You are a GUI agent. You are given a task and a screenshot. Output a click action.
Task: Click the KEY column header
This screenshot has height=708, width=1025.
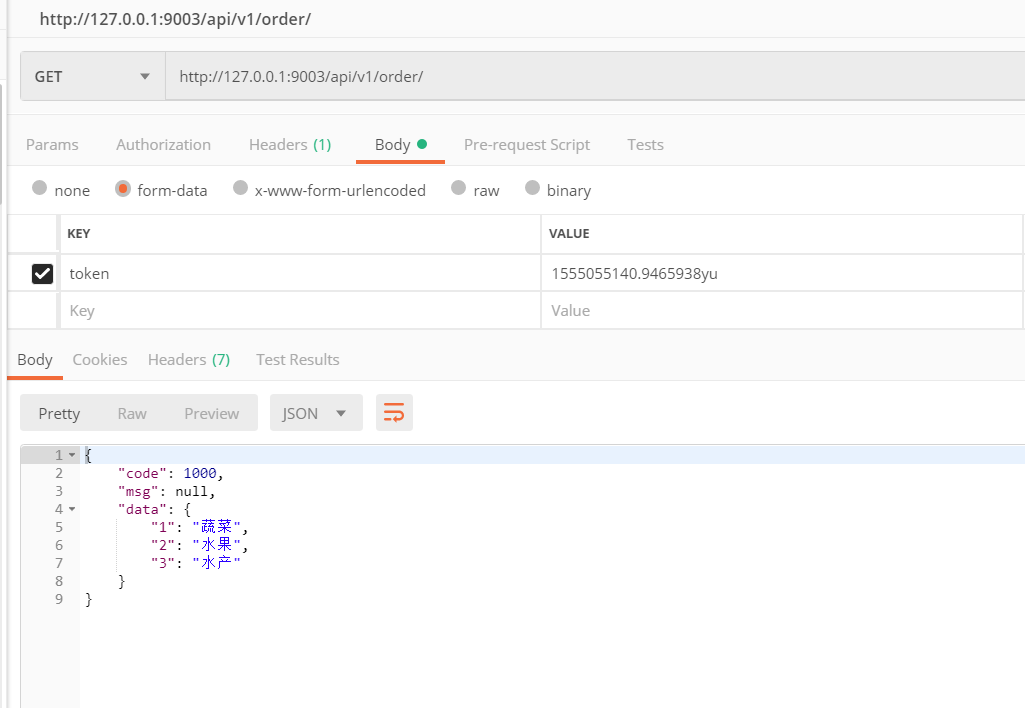(78, 233)
